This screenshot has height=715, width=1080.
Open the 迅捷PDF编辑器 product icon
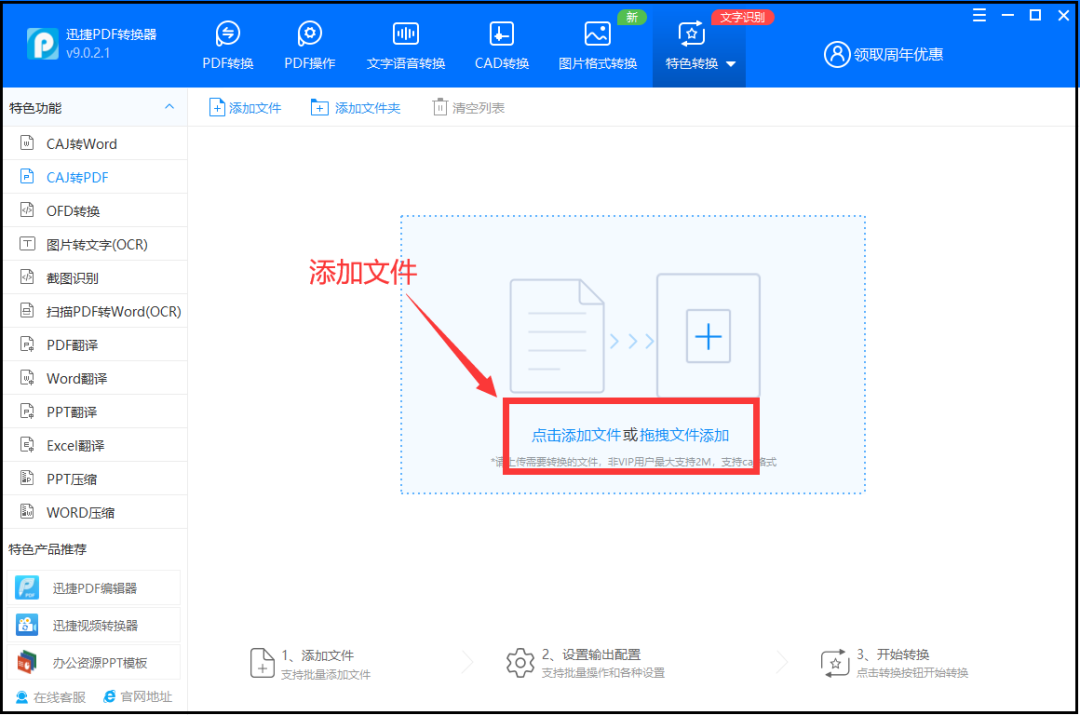click(x=28, y=588)
